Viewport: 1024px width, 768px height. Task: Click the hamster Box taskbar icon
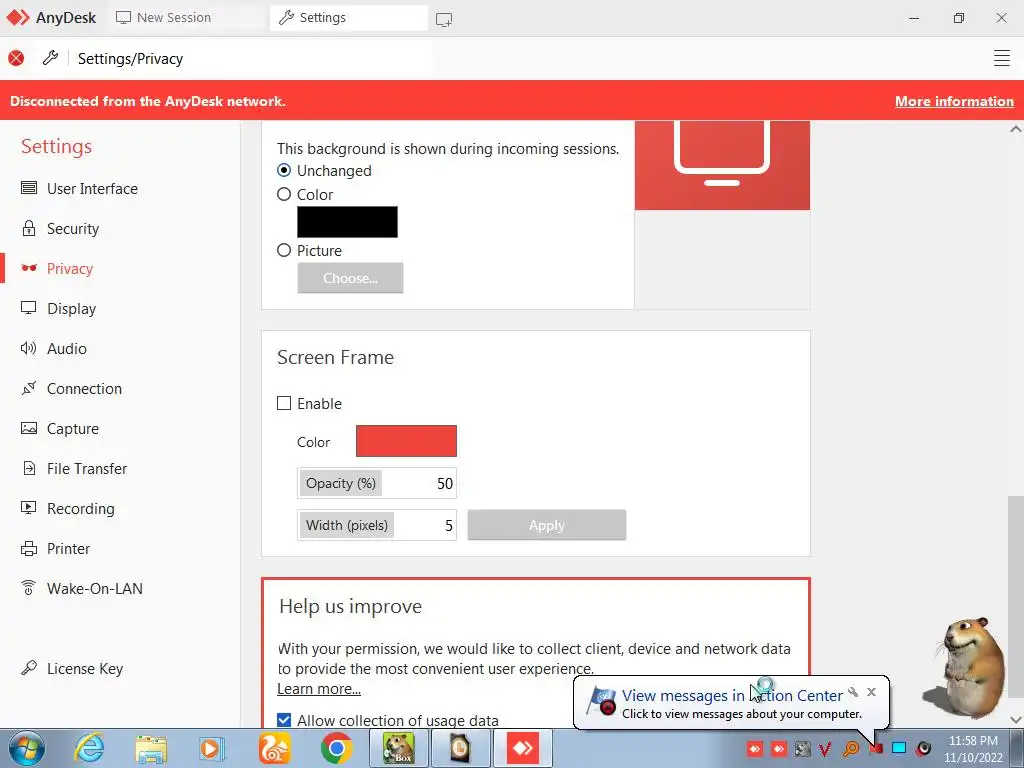398,748
